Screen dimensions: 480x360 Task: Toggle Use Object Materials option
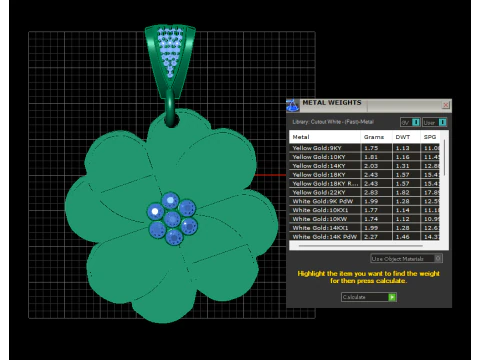pos(406,258)
